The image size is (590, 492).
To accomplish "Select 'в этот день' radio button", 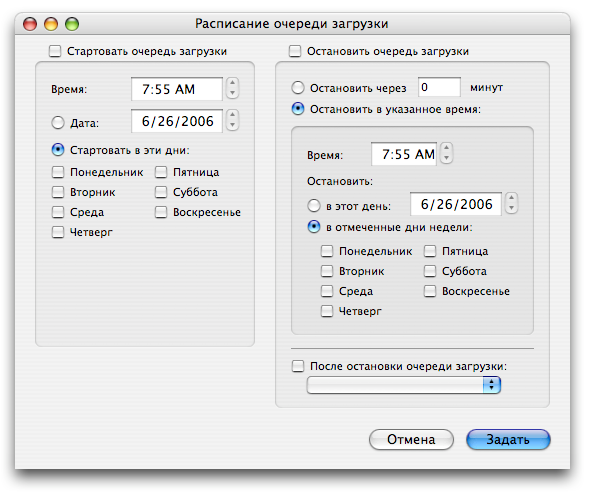I will 314,206.
